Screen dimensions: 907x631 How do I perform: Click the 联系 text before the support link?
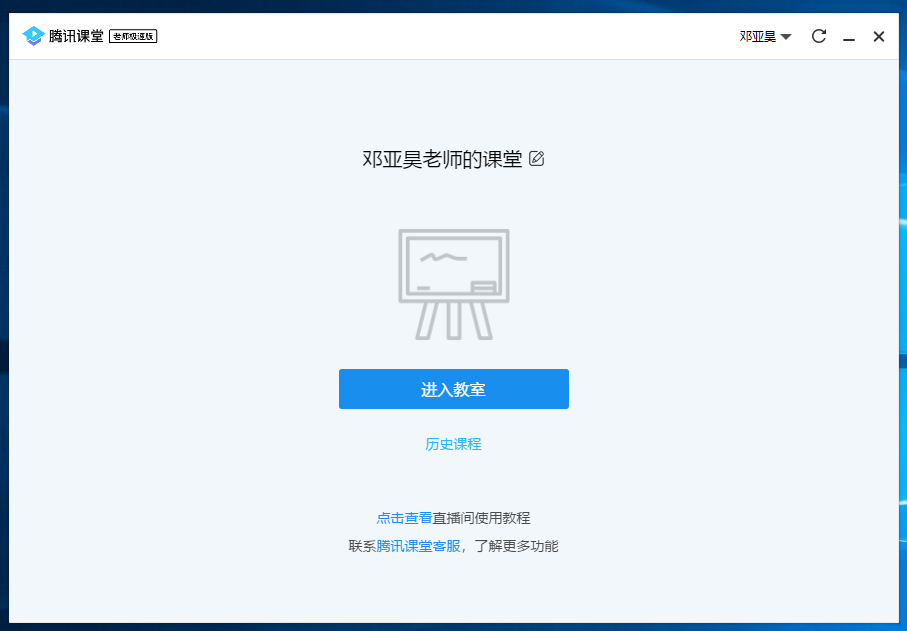pyautogui.click(x=362, y=546)
